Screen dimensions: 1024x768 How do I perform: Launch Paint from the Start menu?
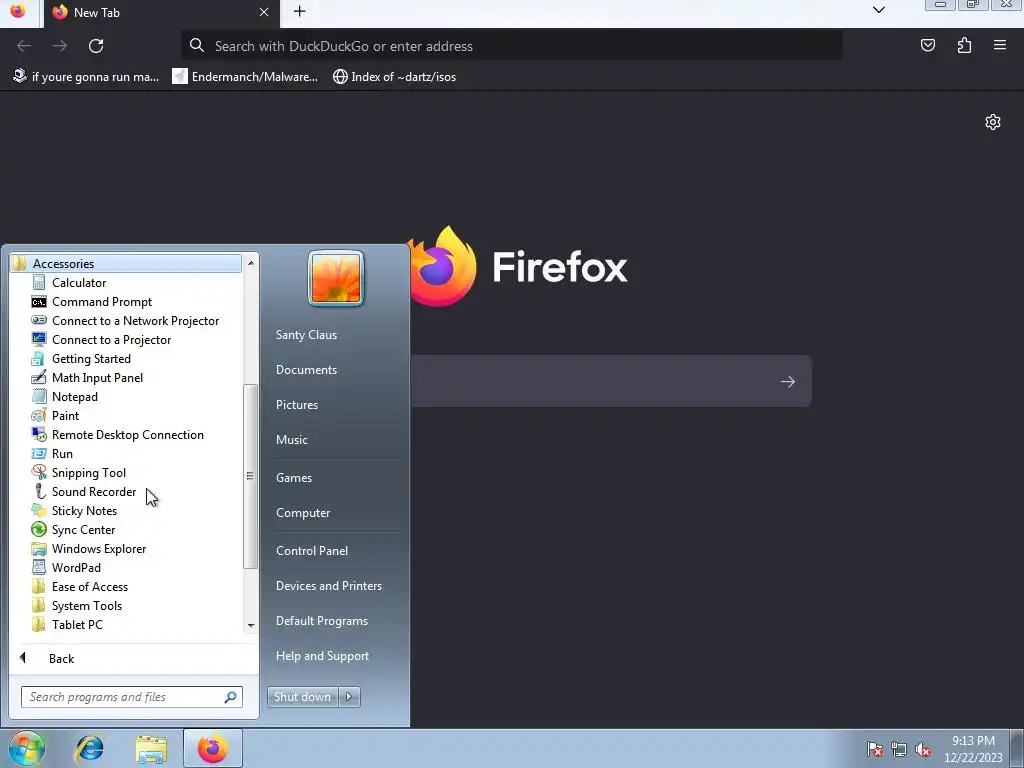pyautogui.click(x=65, y=415)
